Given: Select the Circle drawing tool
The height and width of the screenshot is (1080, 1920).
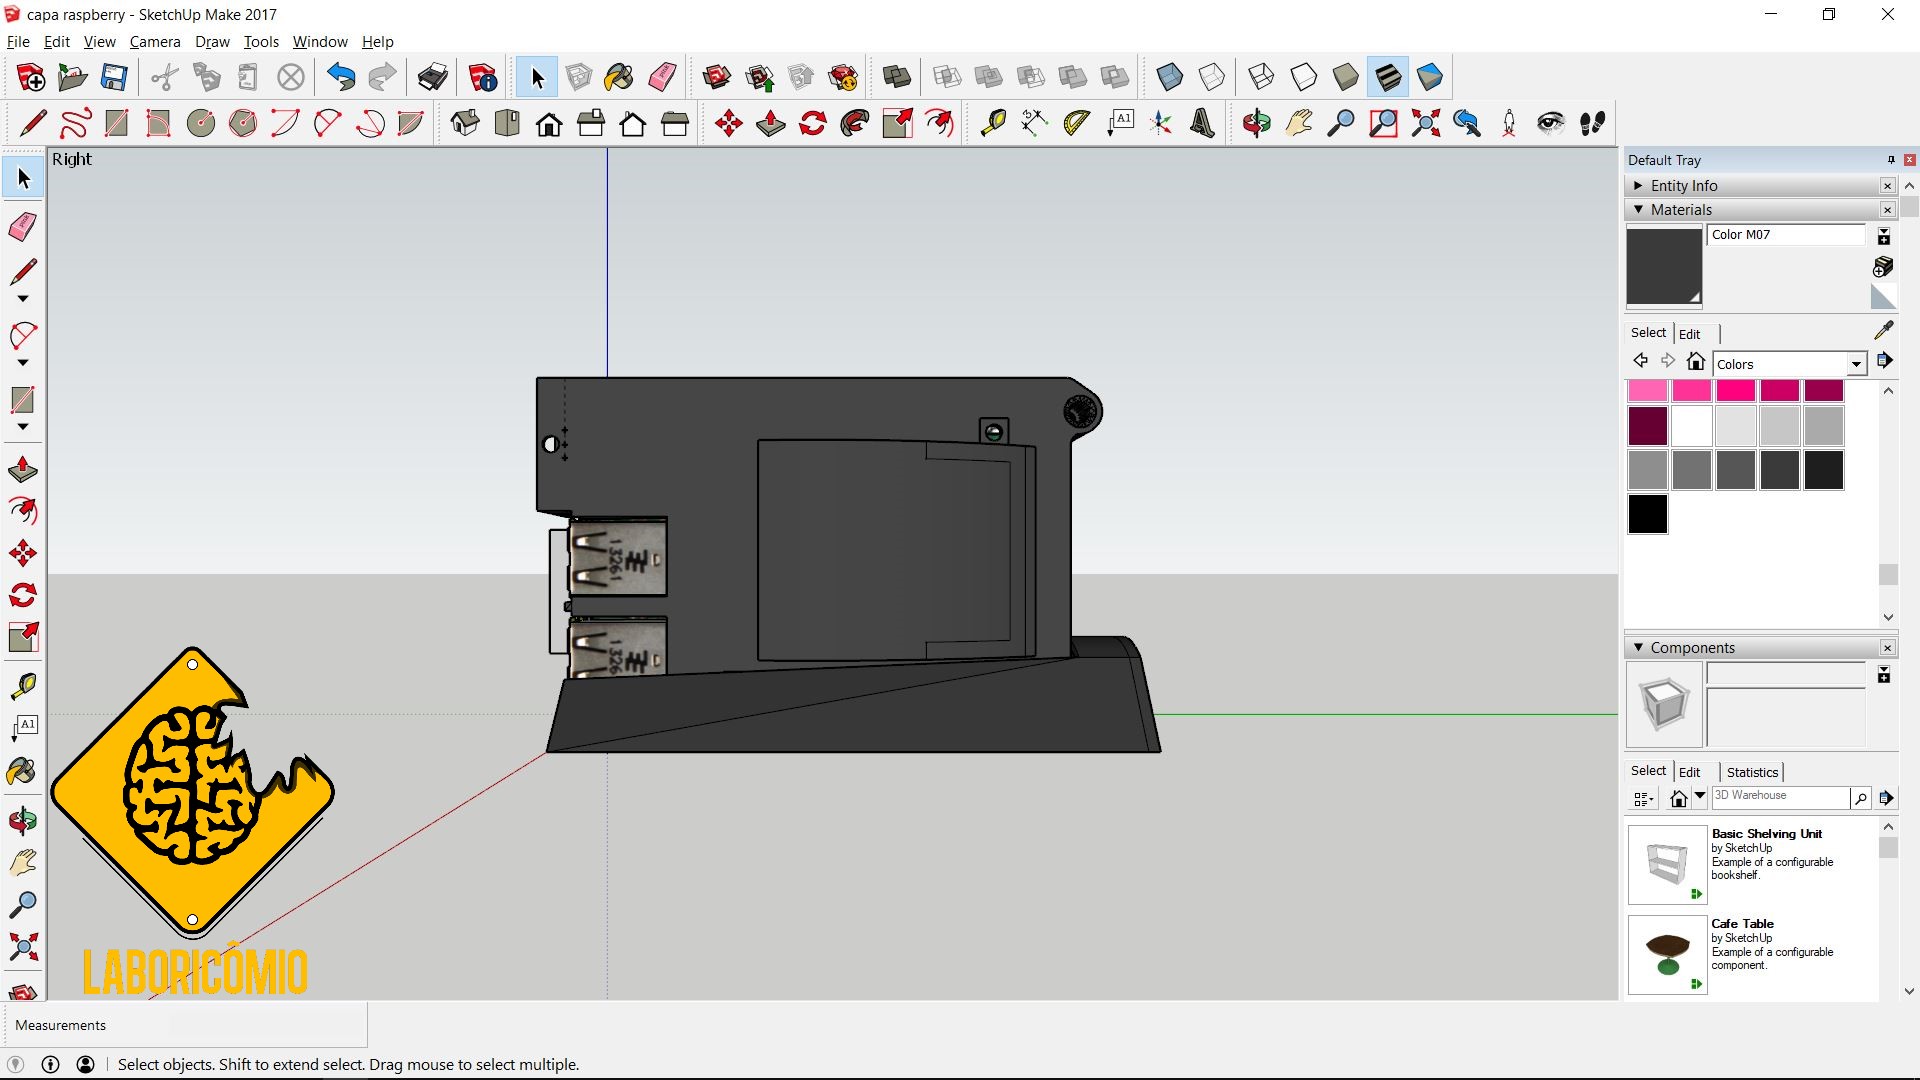Looking at the screenshot, I should pyautogui.click(x=201, y=124).
